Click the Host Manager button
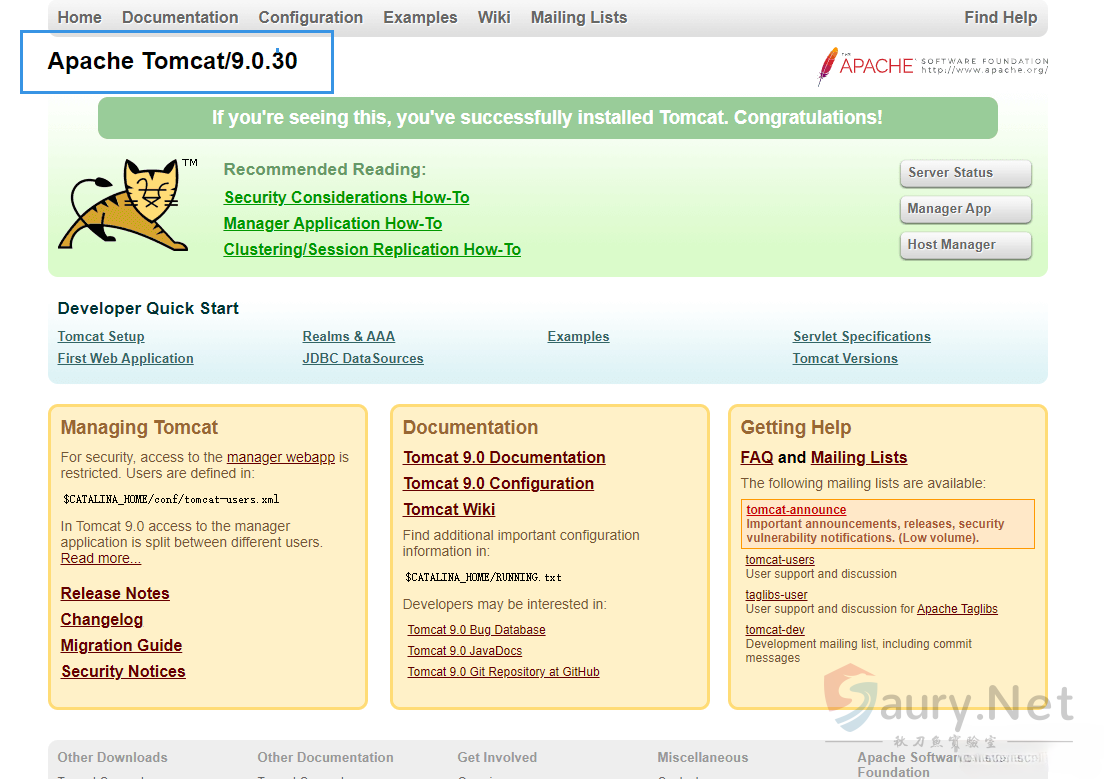This screenshot has height=779, width=1104. click(965, 245)
